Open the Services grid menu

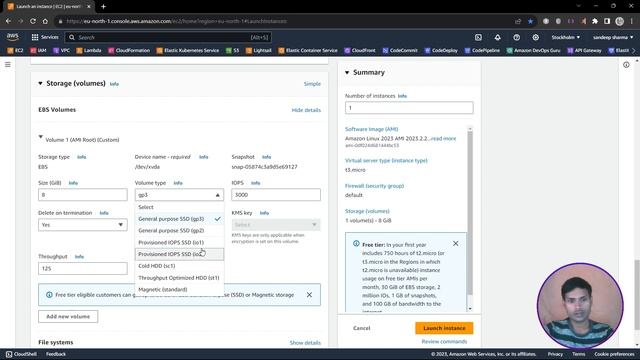pos(45,37)
